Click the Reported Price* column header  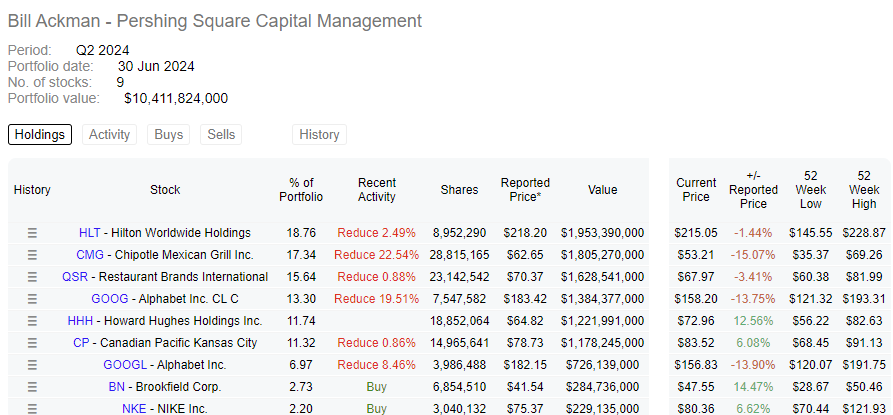pyautogui.click(x=525, y=190)
